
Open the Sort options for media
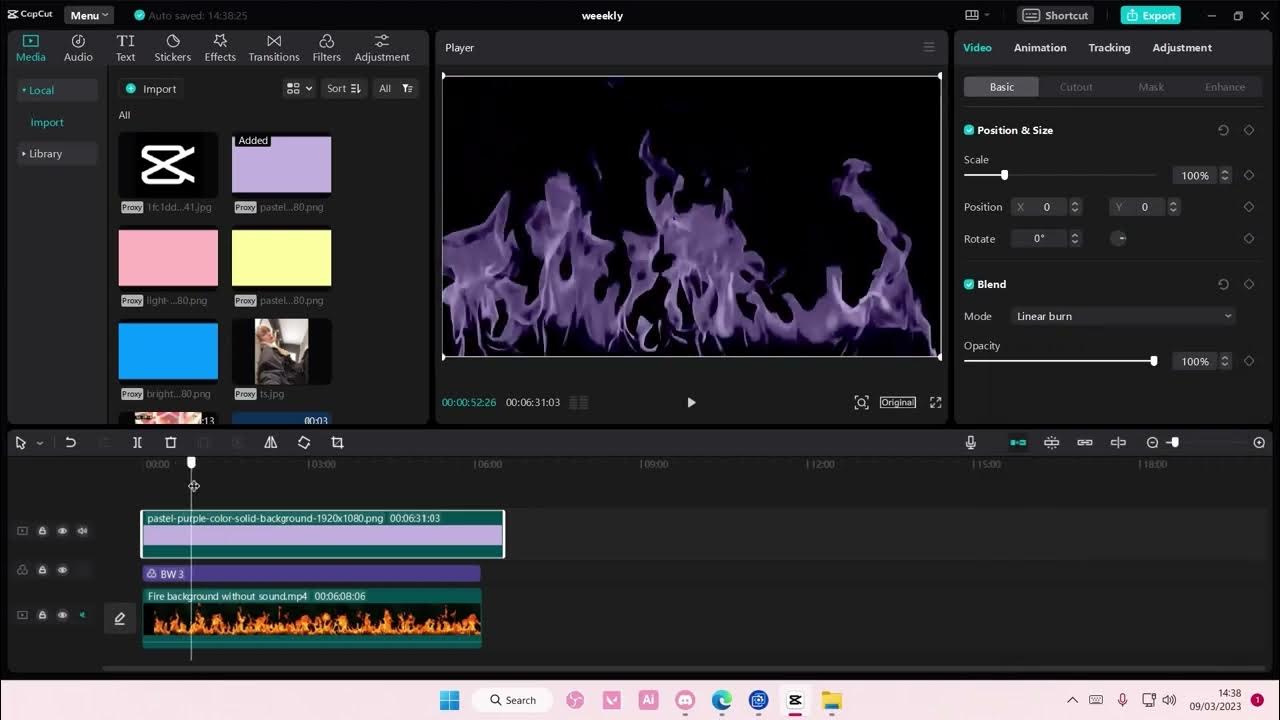(x=344, y=88)
